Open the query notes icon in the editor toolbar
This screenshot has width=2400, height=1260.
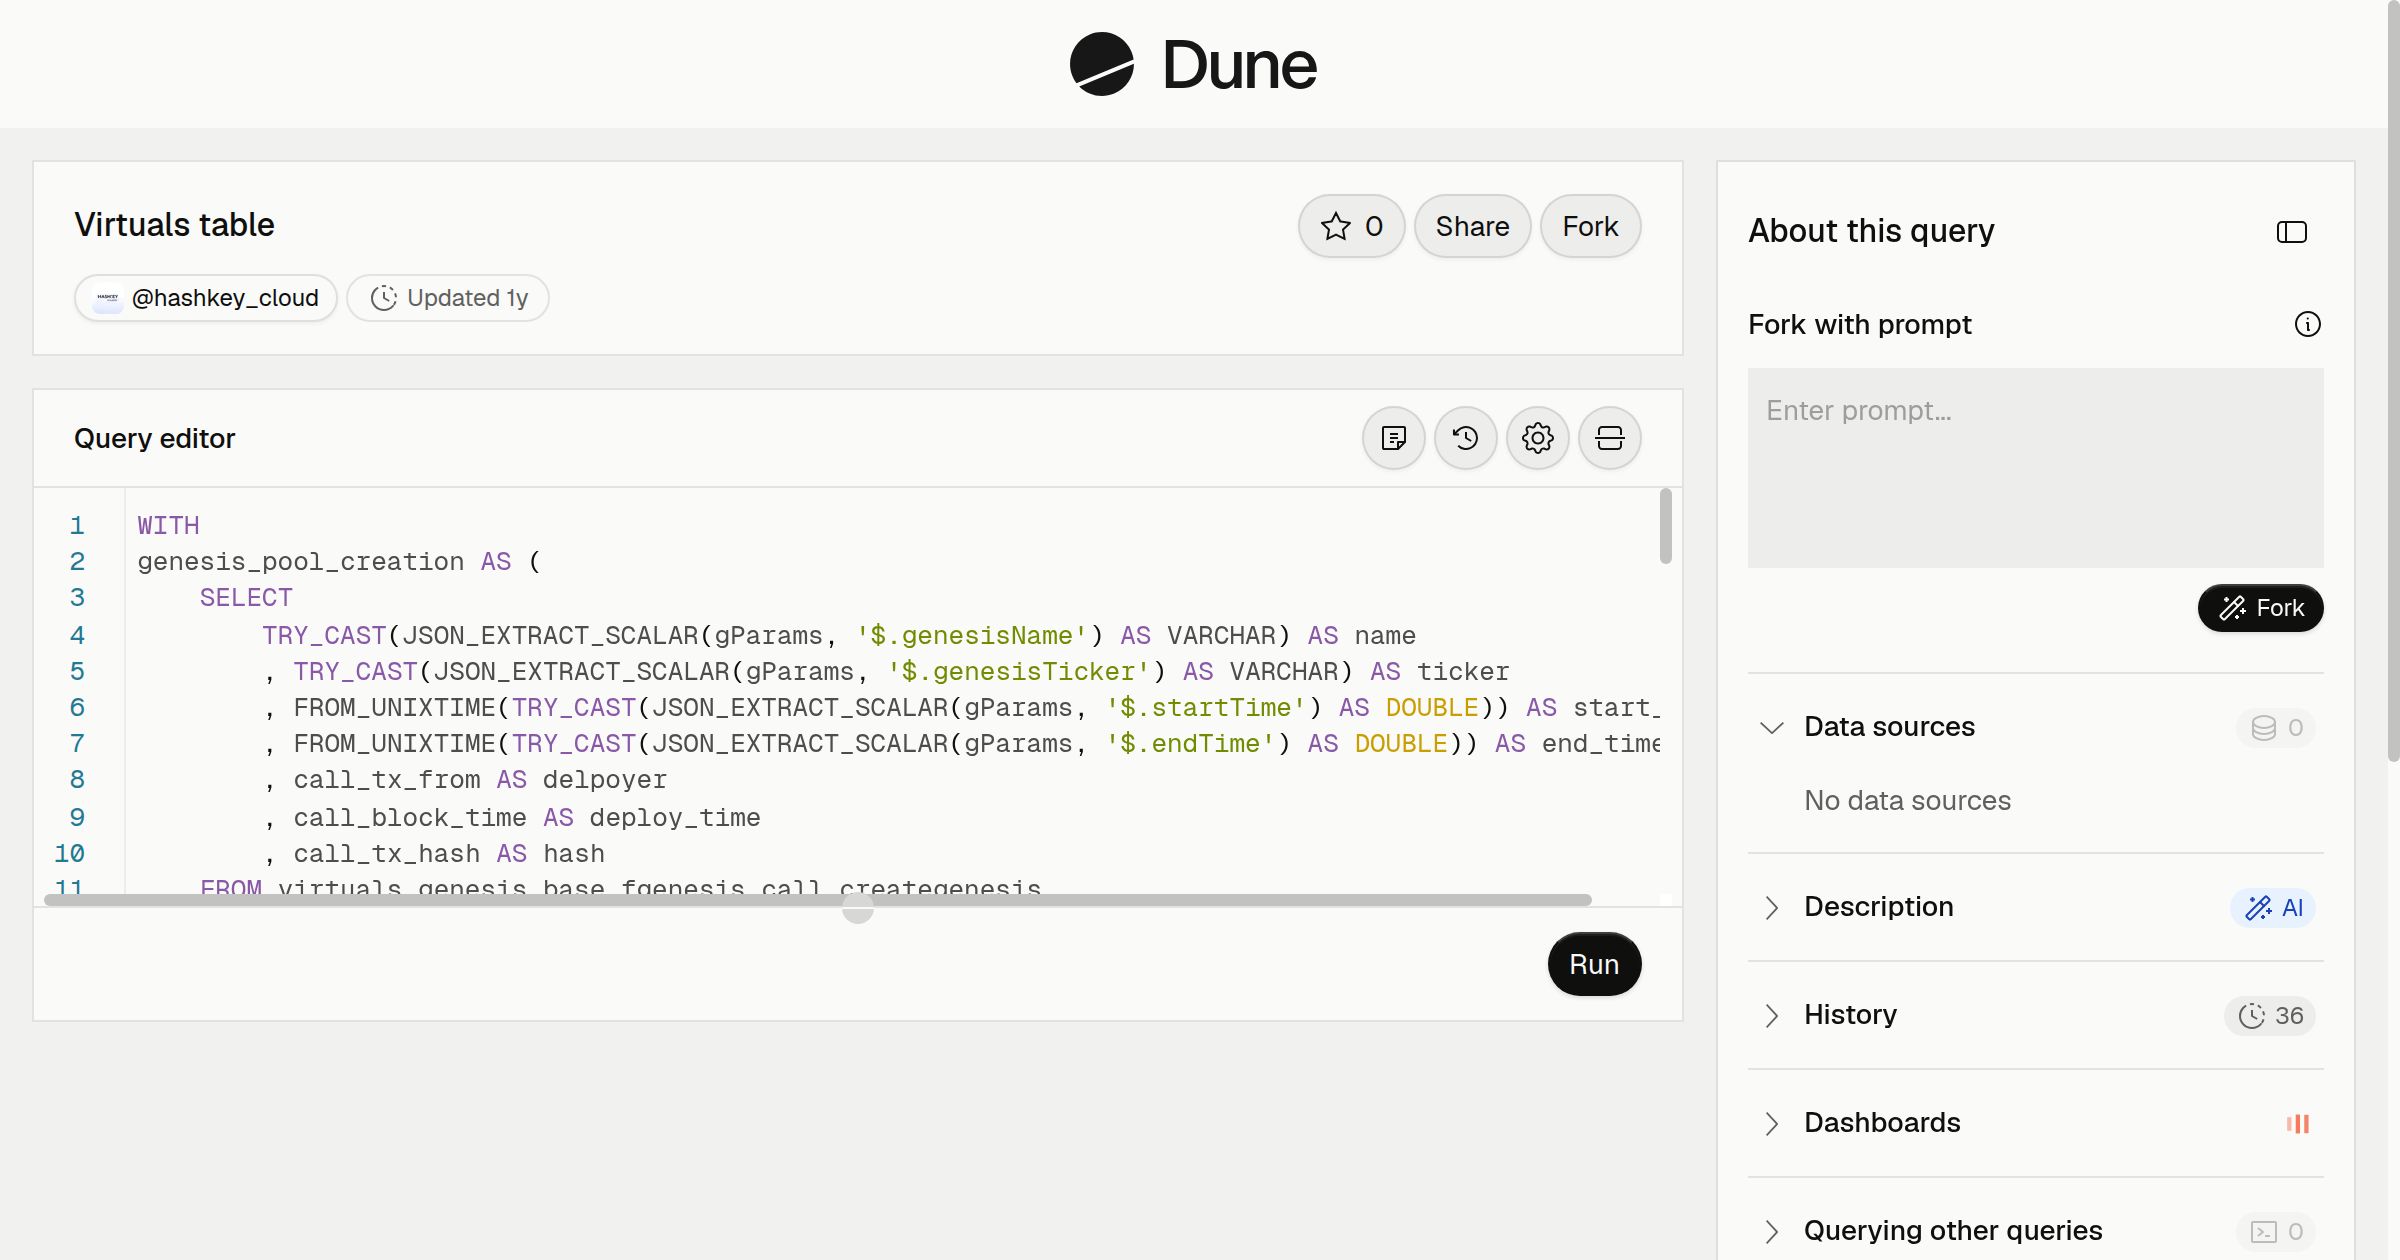pos(1393,438)
